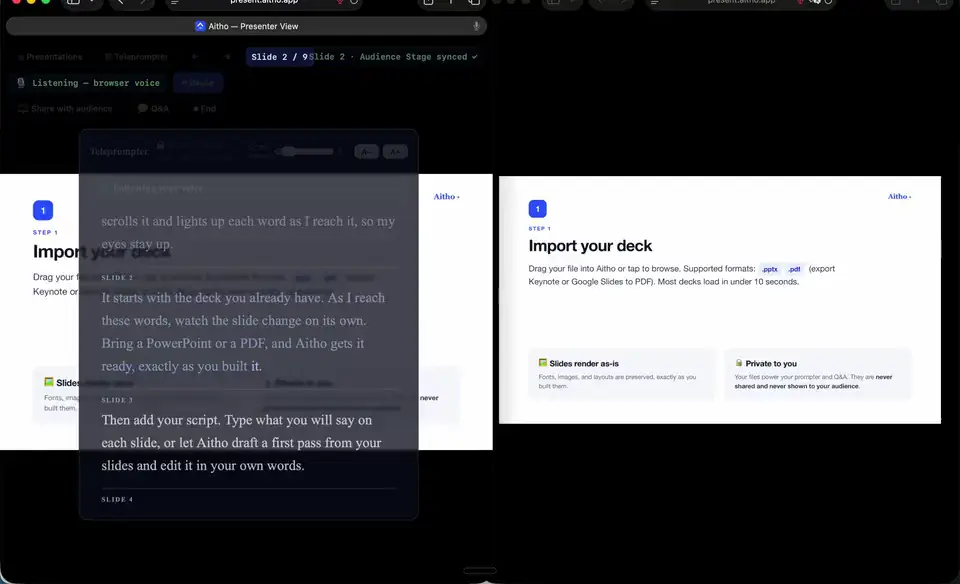
Task: Click the blue step 1 badge in the audience window
Action: pyautogui.click(x=538, y=209)
